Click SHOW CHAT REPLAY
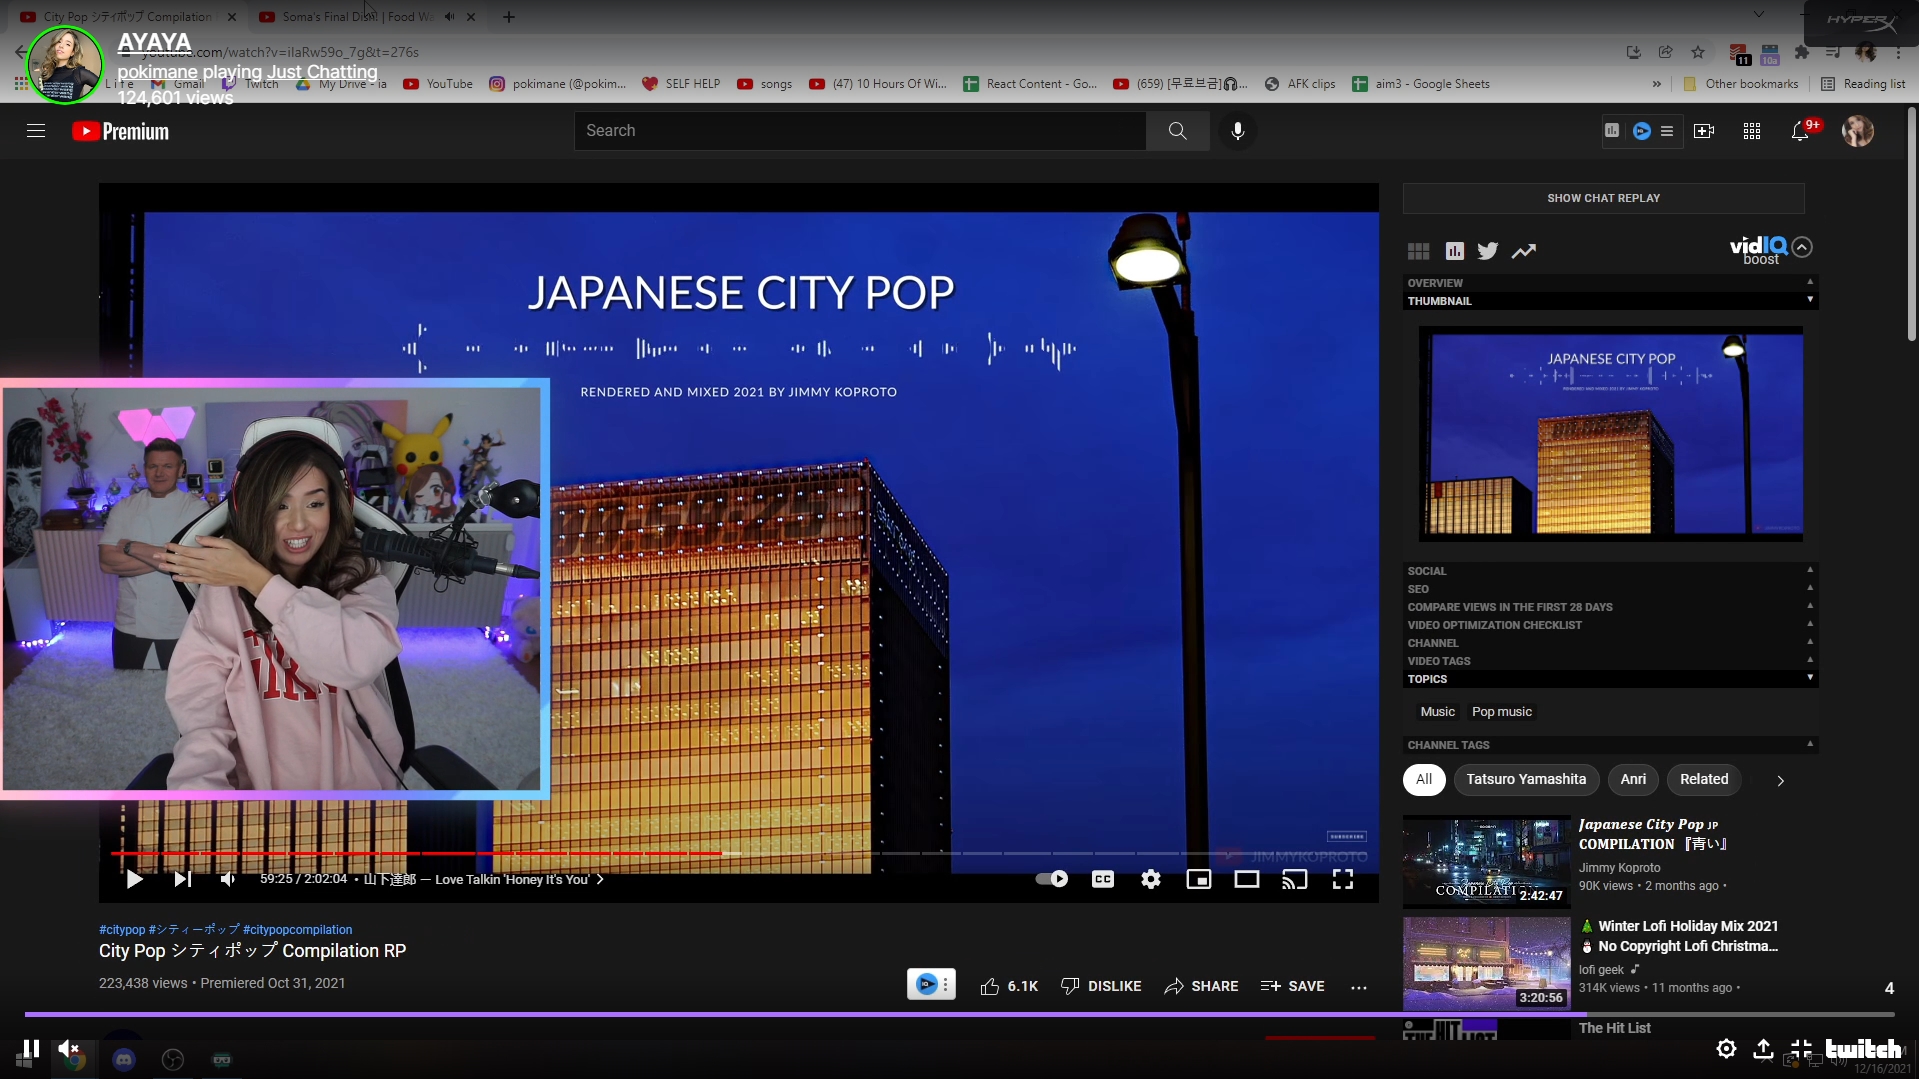Viewport: 1919px width, 1079px height. coord(1603,198)
